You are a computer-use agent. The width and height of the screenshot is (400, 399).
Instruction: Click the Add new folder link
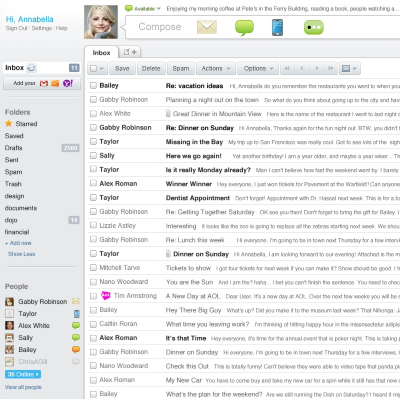18,243
